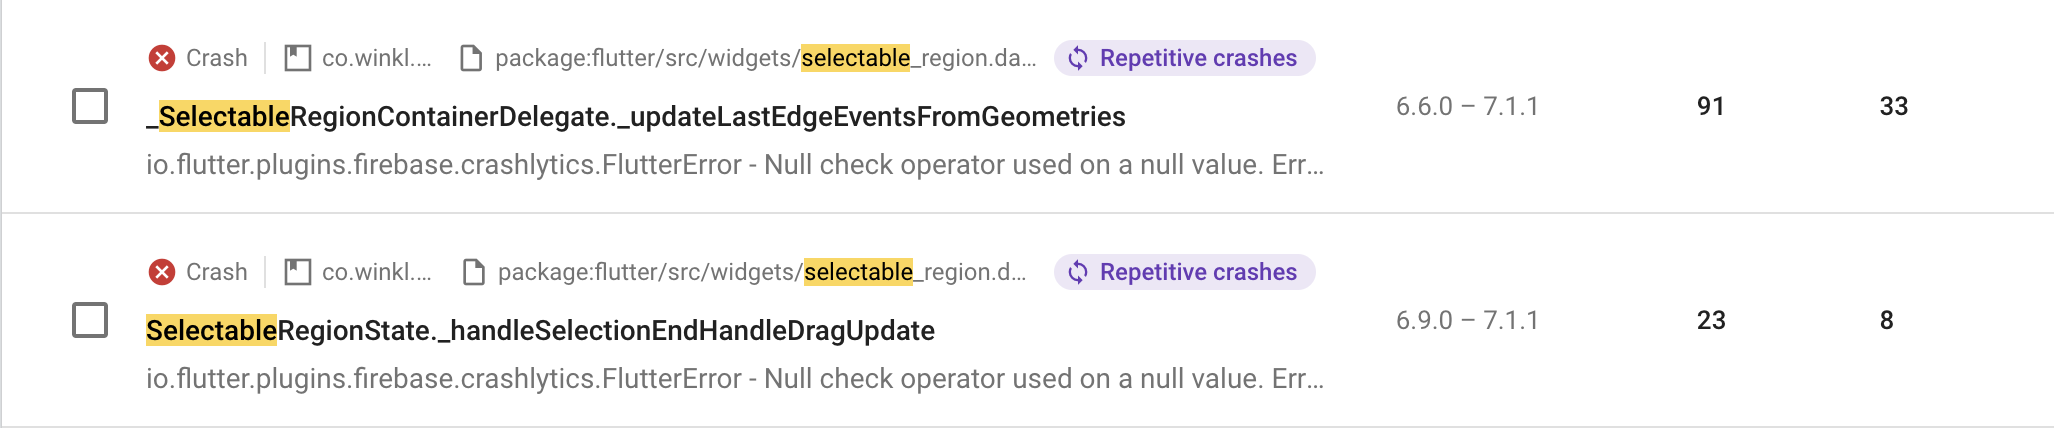Click first row FlutterError null check description
Viewport: 2054px width, 428px height.
(x=735, y=165)
